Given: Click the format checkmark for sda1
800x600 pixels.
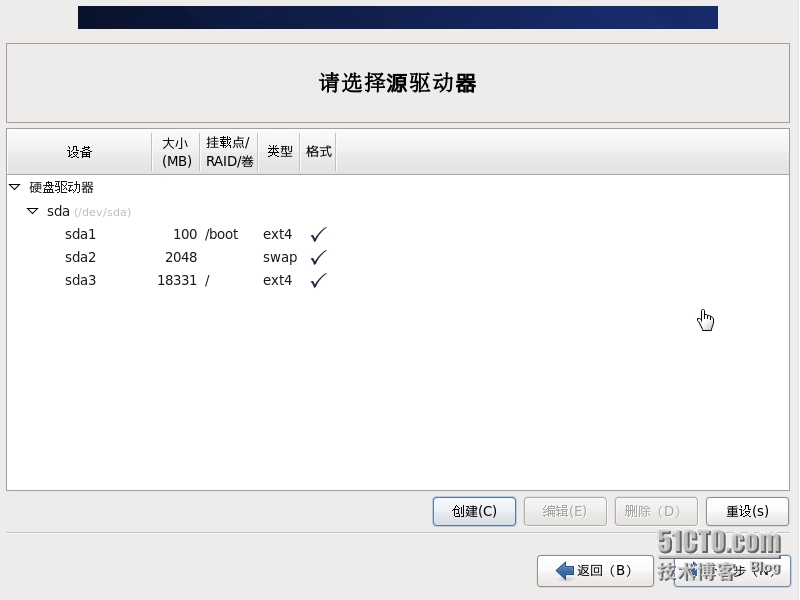Looking at the screenshot, I should click(318, 234).
